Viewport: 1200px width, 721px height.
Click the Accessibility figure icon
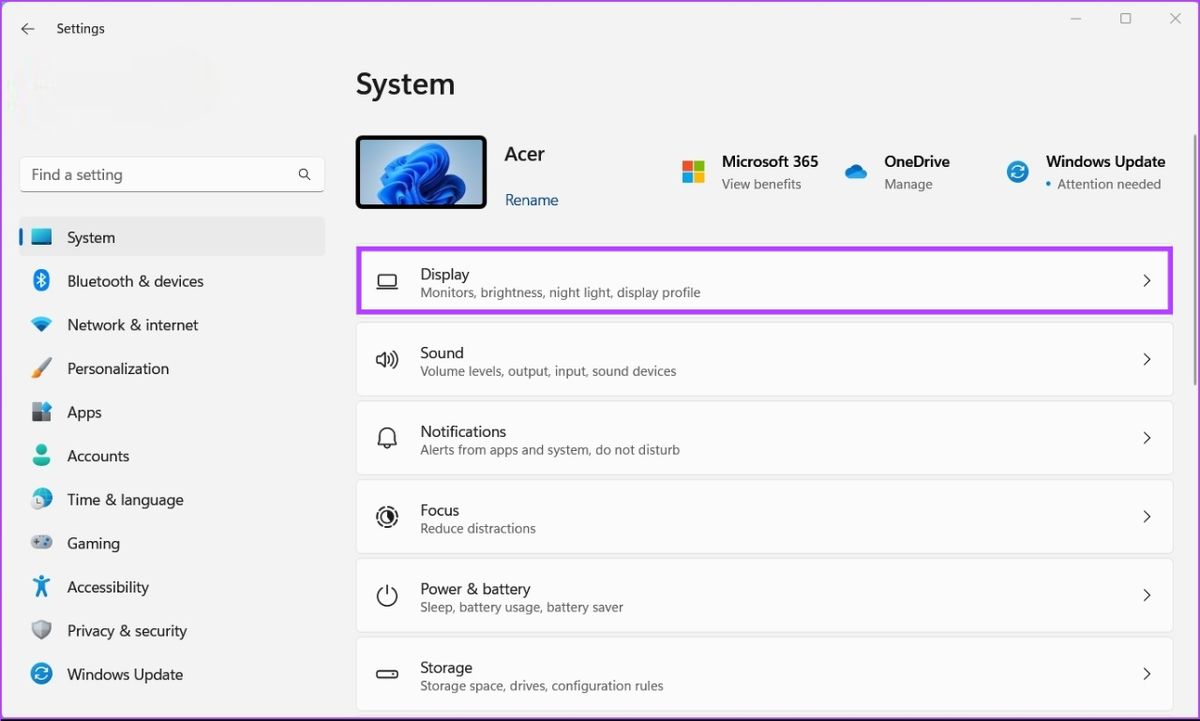pos(41,587)
